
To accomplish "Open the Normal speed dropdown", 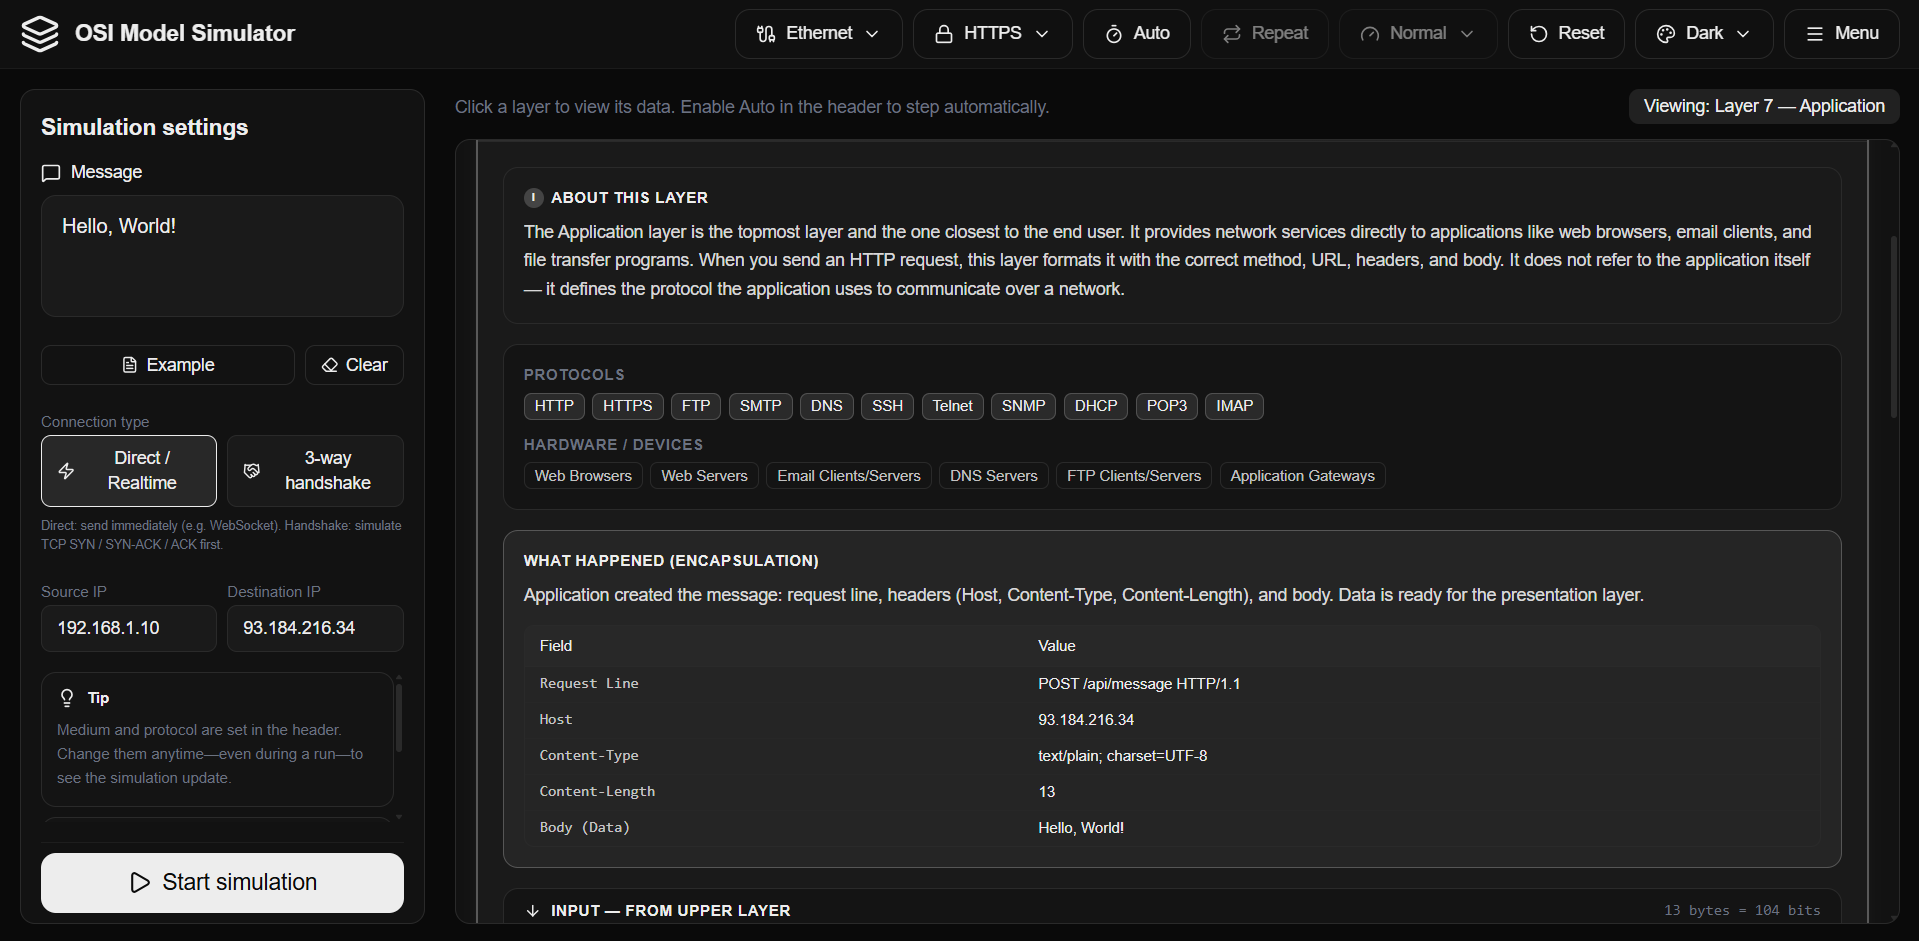I will [1418, 34].
